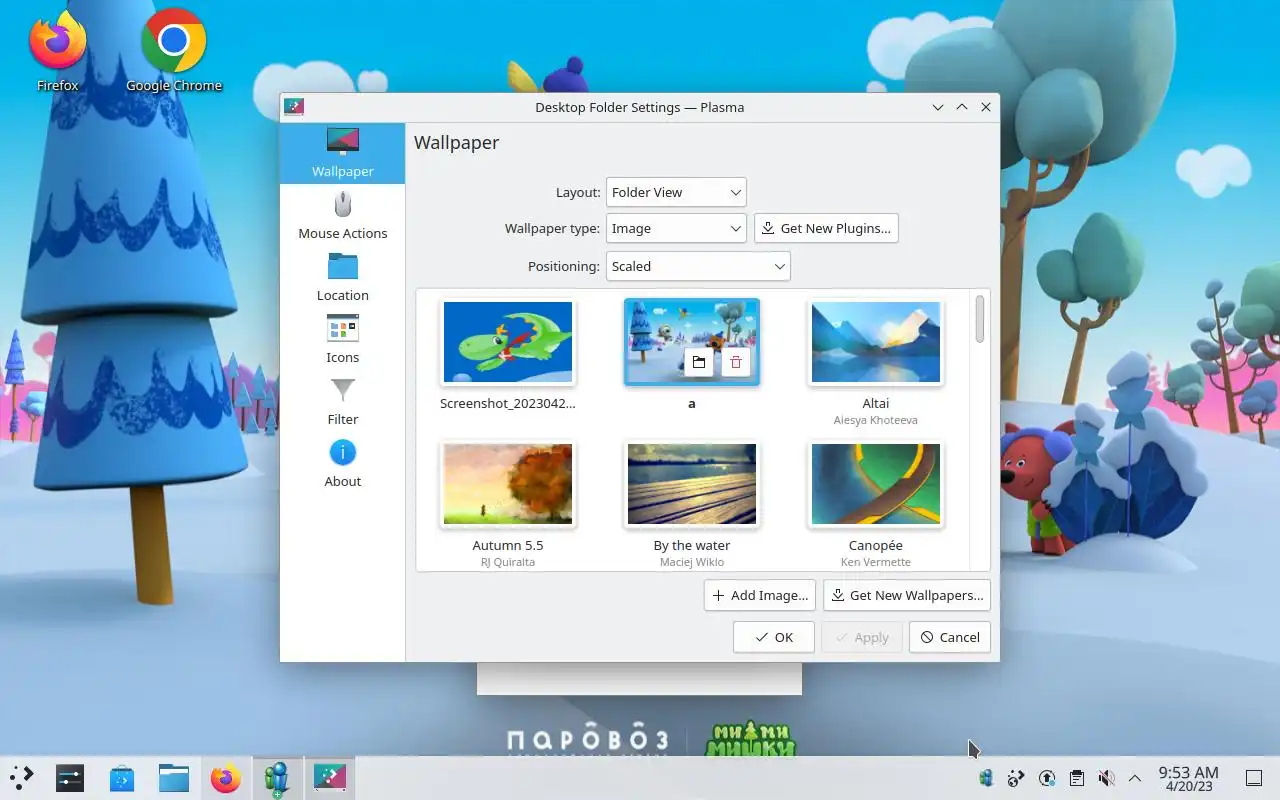Open the clipboard tray icon
The image size is (1280, 800).
[1076, 778]
